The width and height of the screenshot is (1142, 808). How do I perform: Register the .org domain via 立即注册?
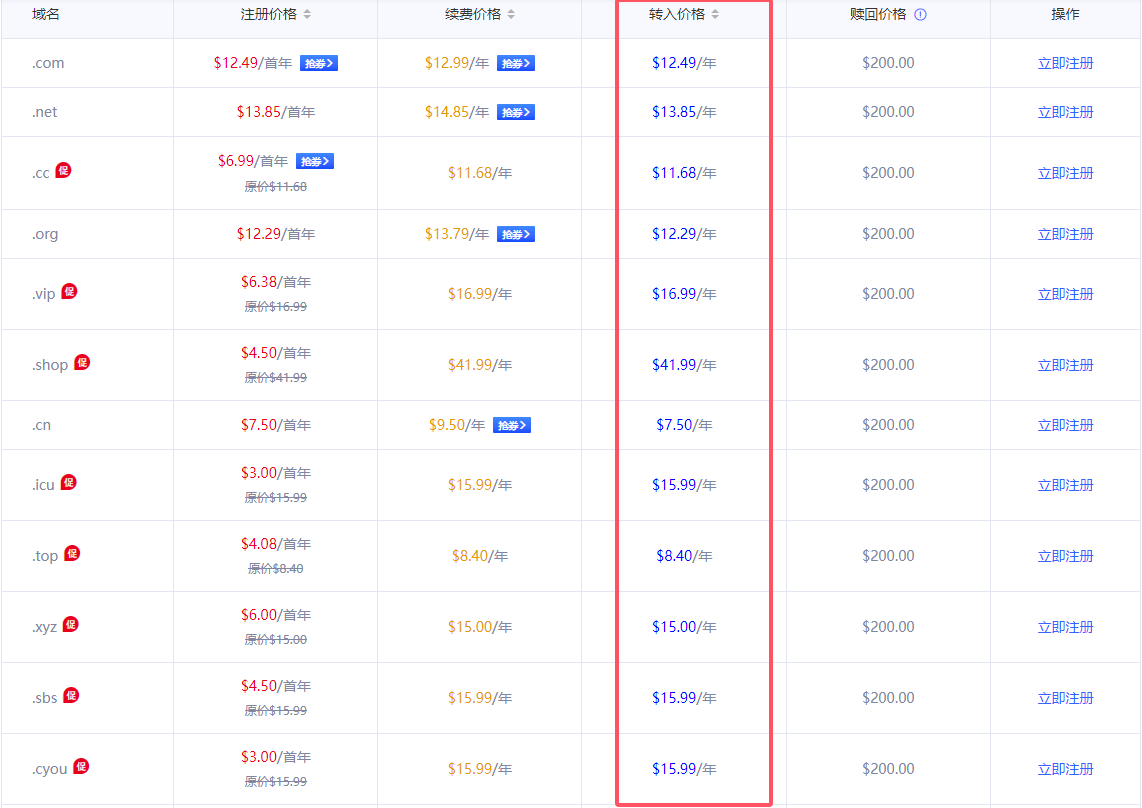[x=1065, y=234]
